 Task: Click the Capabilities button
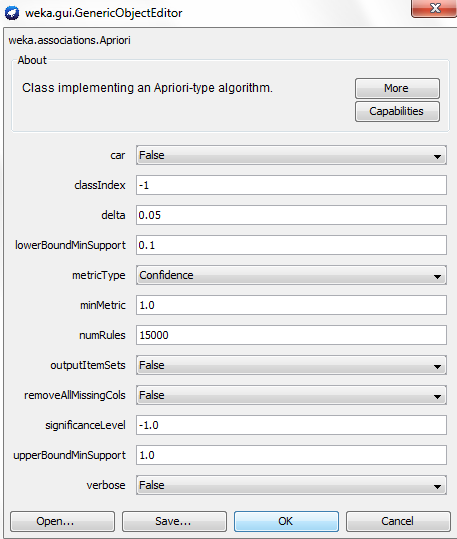tap(397, 111)
